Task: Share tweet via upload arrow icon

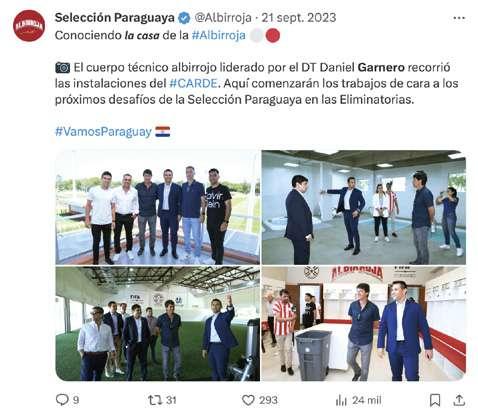Action: pos(459,400)
